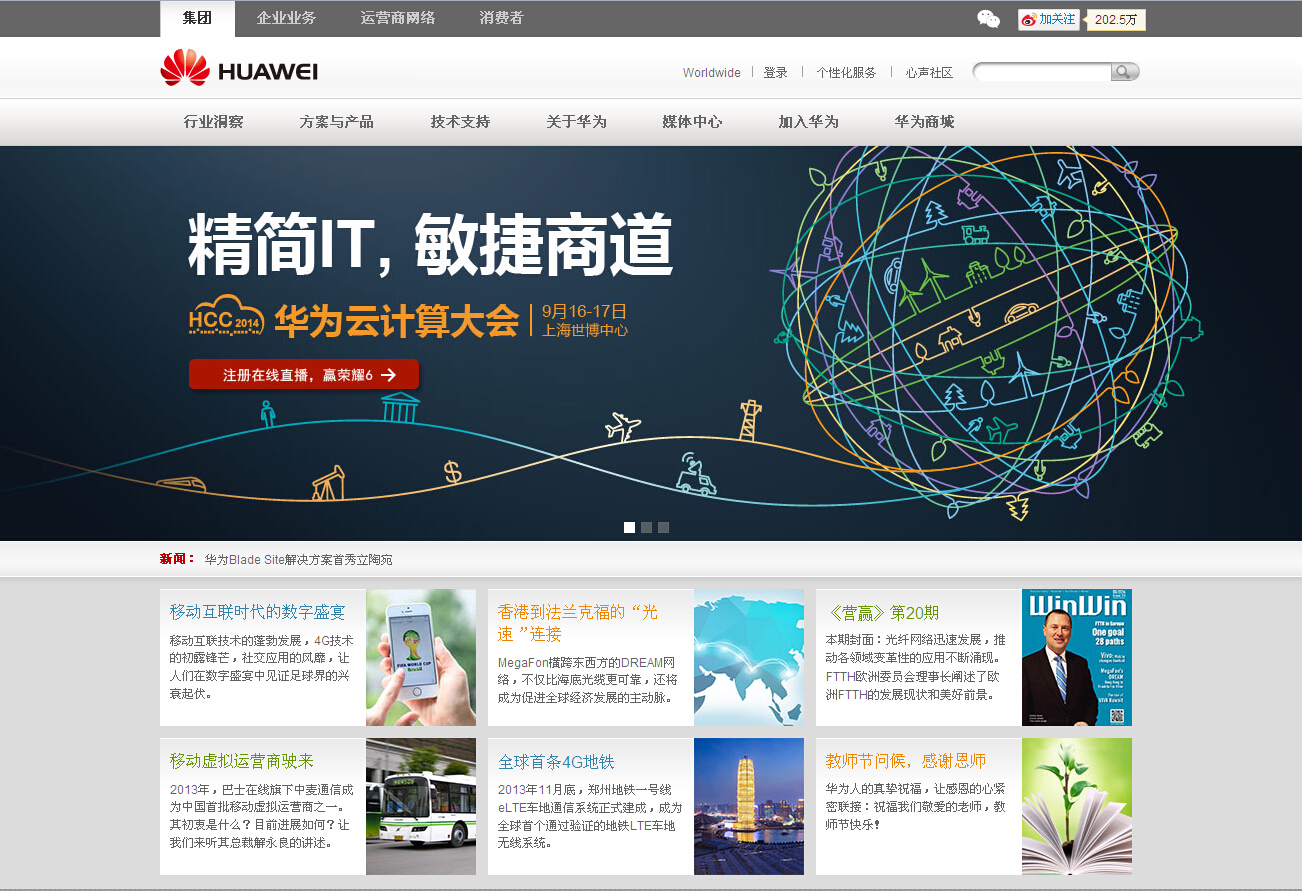Click the 202.5万 follower count badge
Image resolution: width=1302 pixels, height=891 pixels.
[1116, 20]
